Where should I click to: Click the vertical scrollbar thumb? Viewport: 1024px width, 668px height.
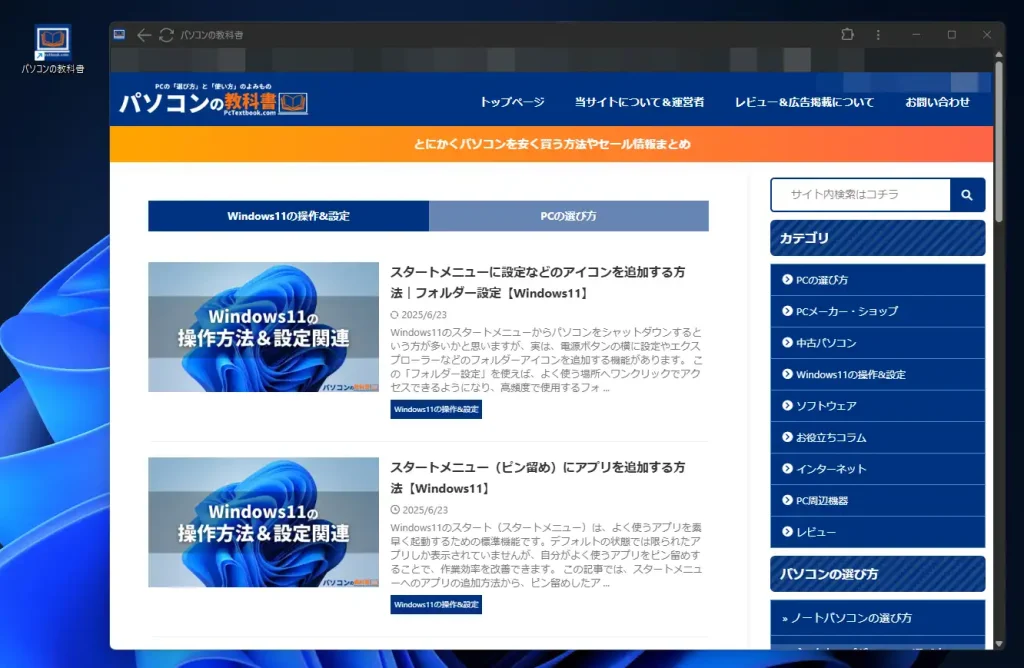tap(999, 141)
